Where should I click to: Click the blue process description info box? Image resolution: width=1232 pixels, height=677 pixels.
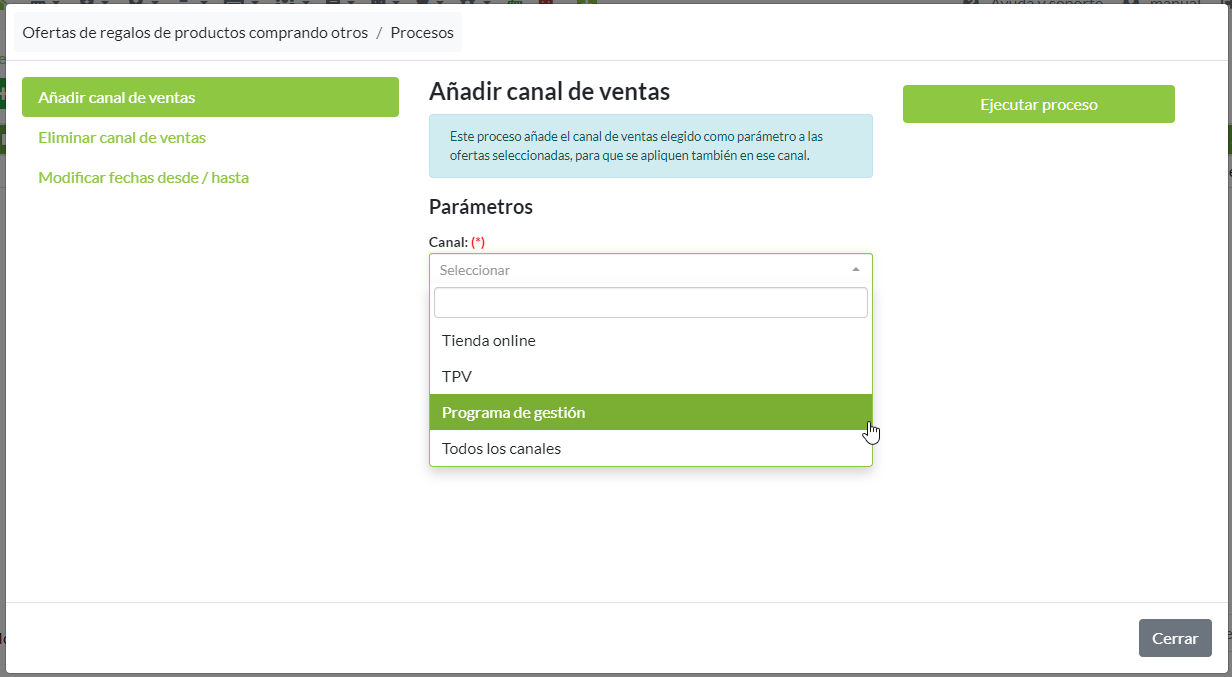coord(650,146)
